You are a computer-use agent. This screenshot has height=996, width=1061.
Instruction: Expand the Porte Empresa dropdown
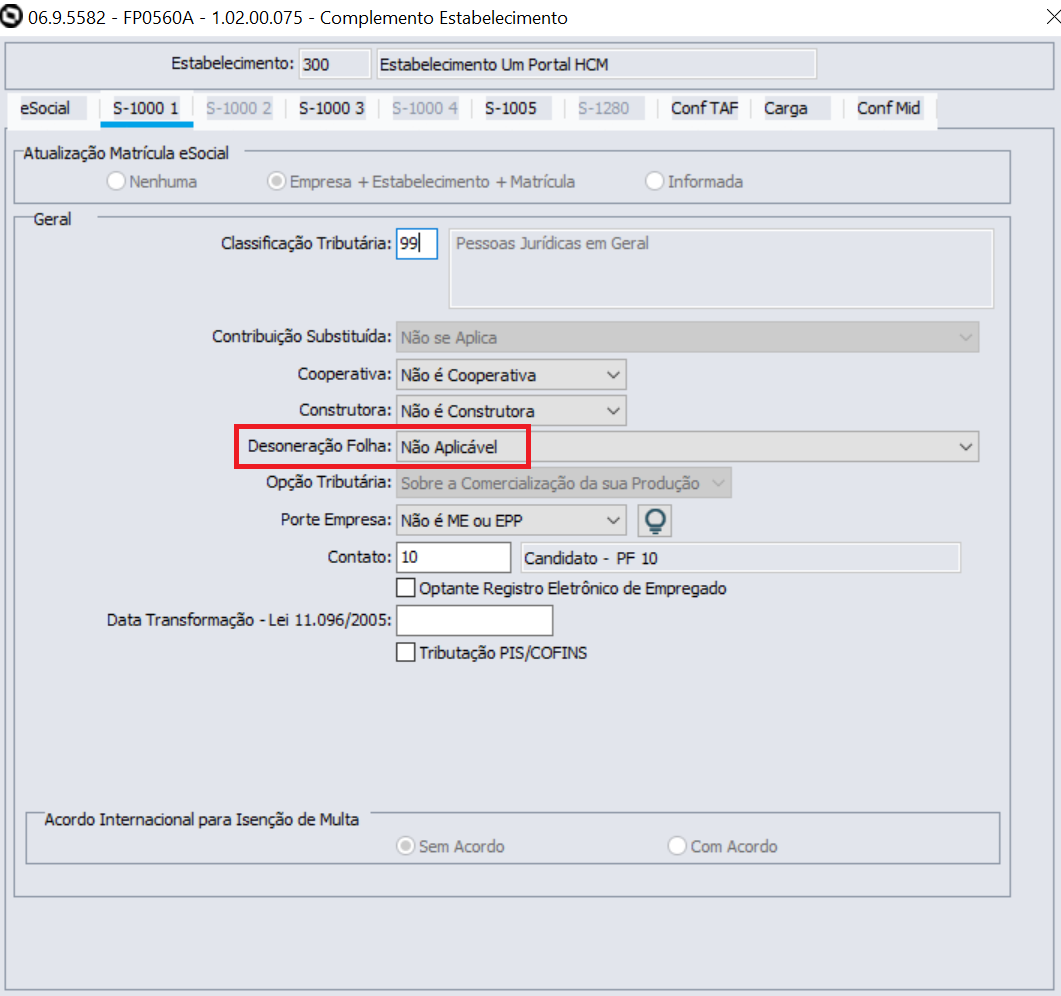[511, 520]
